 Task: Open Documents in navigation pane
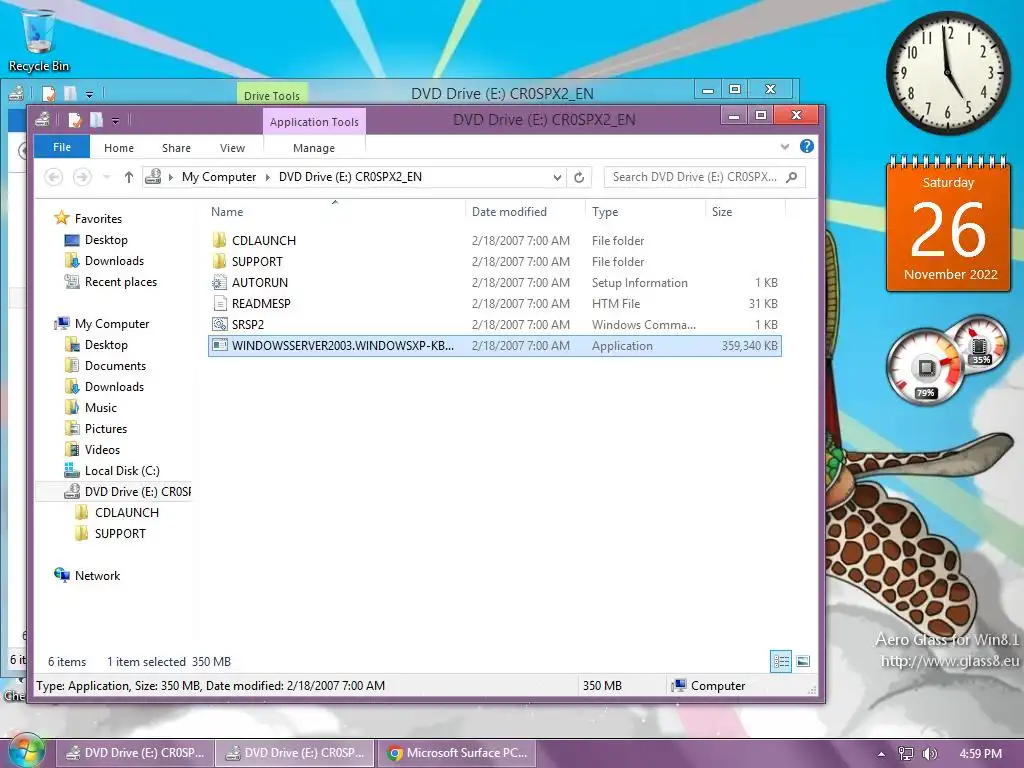106,366
